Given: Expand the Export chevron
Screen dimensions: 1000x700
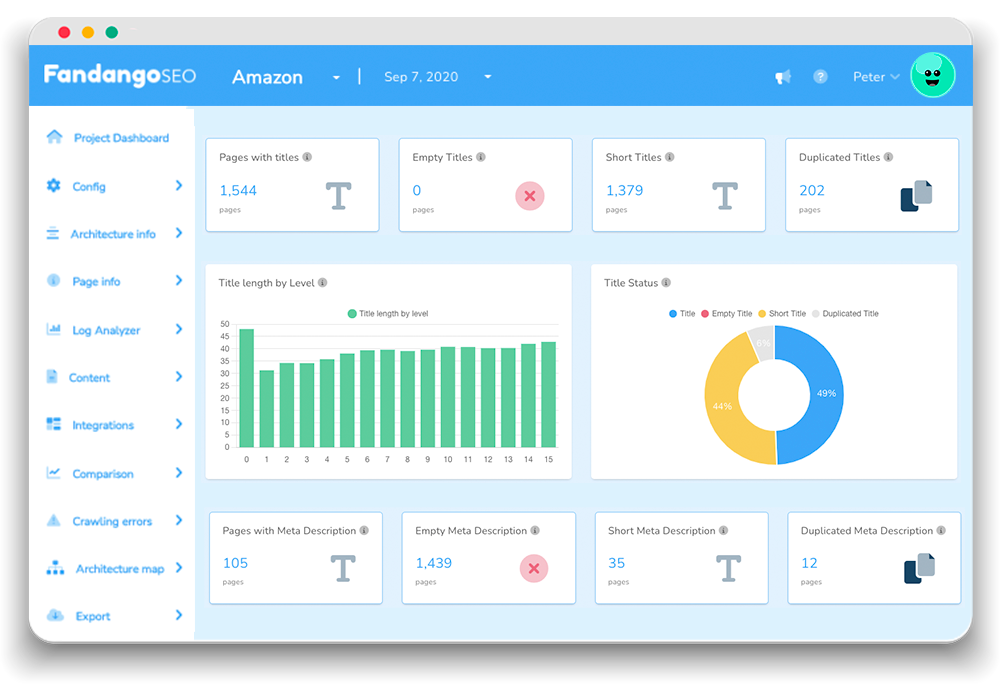Looking at the screenshot, I should point(179,615).
